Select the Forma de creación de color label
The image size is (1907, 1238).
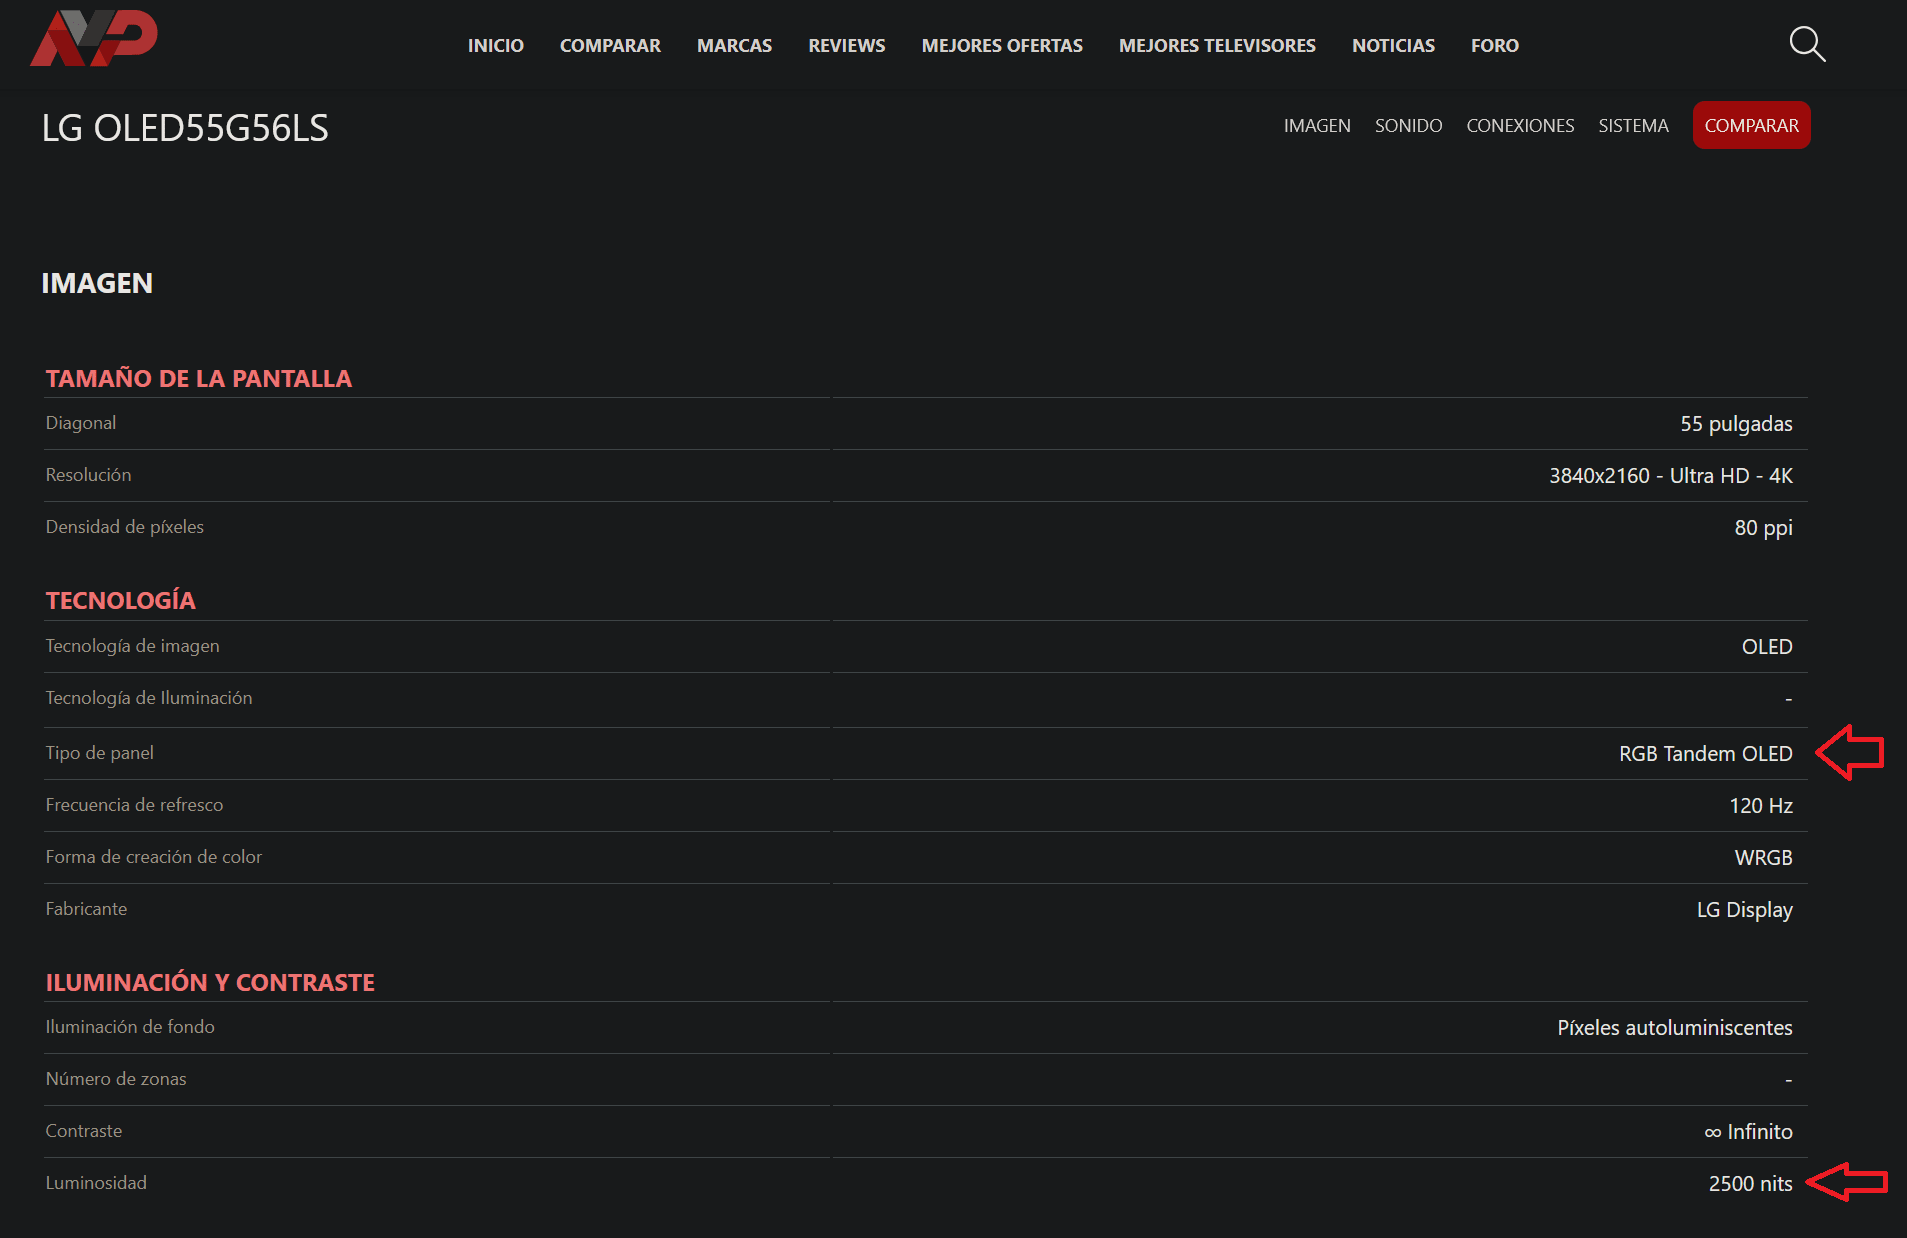(x=154, y=857)
